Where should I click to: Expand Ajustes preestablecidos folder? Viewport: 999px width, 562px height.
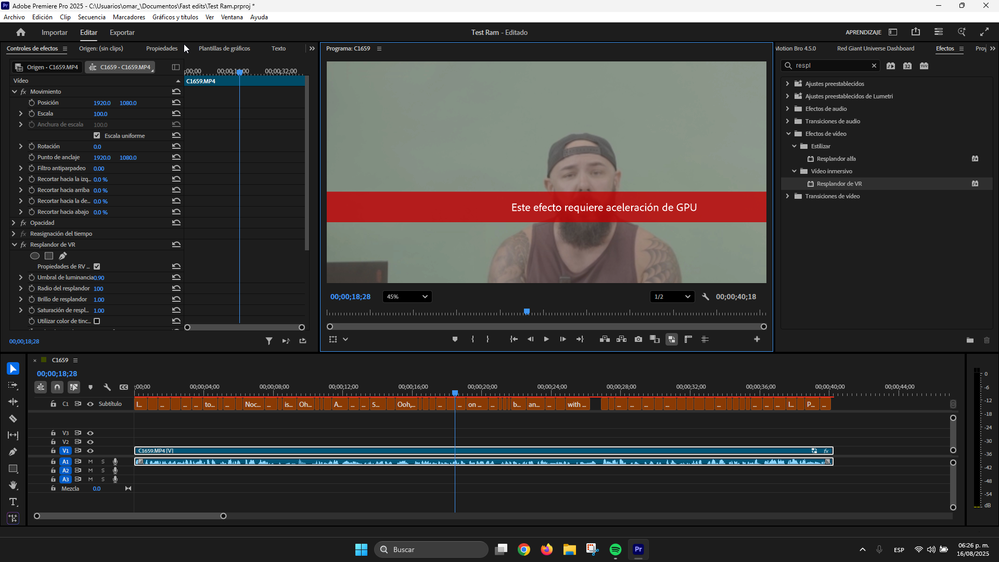[x=787, y=83]
